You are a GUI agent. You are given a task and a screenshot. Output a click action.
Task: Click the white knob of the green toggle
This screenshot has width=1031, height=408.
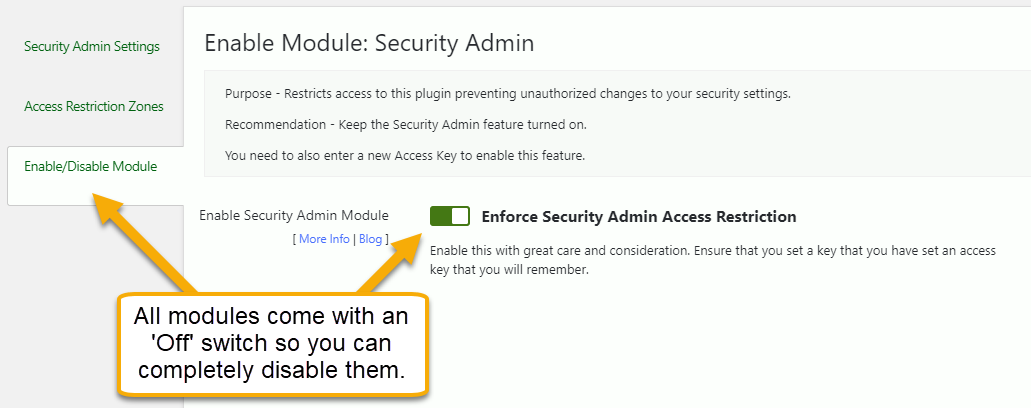[x=460, y=216]
